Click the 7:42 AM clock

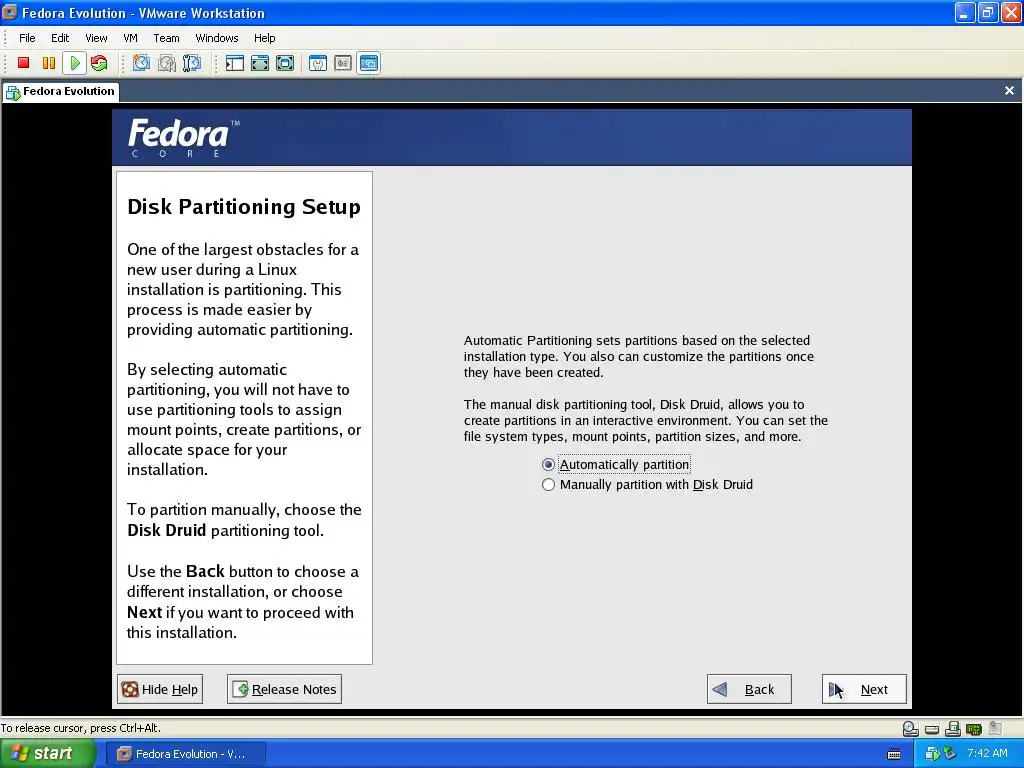pos(987,753)
